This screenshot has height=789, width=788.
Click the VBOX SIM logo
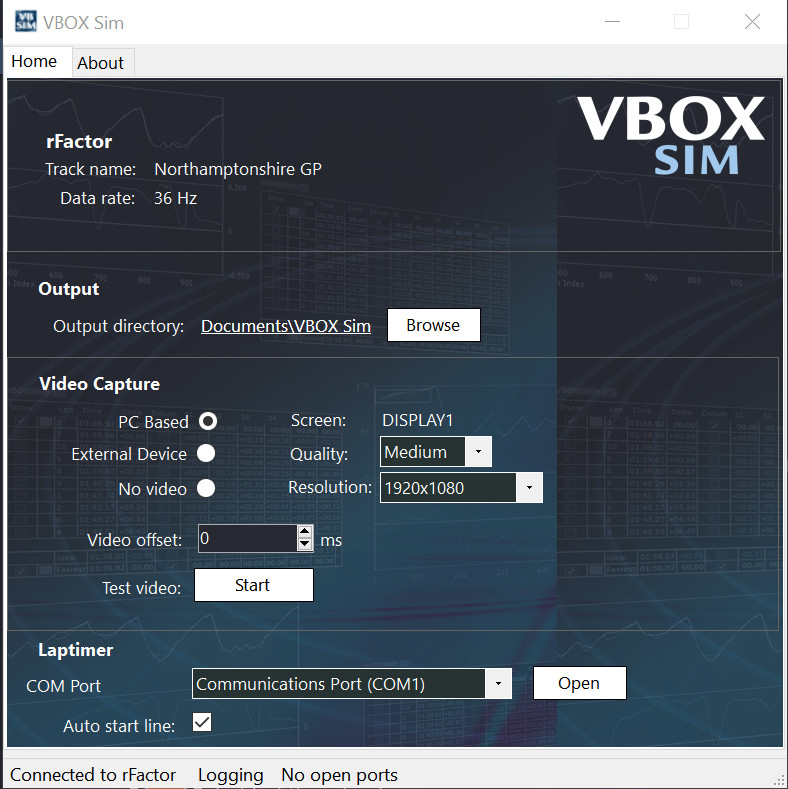[x=670, y=135]
